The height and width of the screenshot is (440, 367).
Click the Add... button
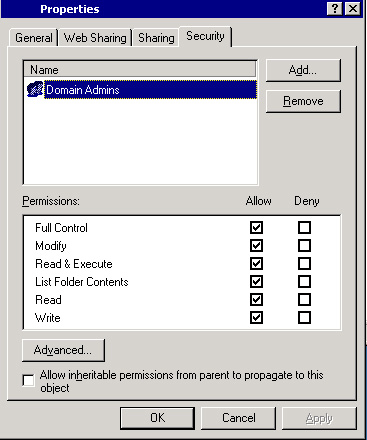(303, 70)
